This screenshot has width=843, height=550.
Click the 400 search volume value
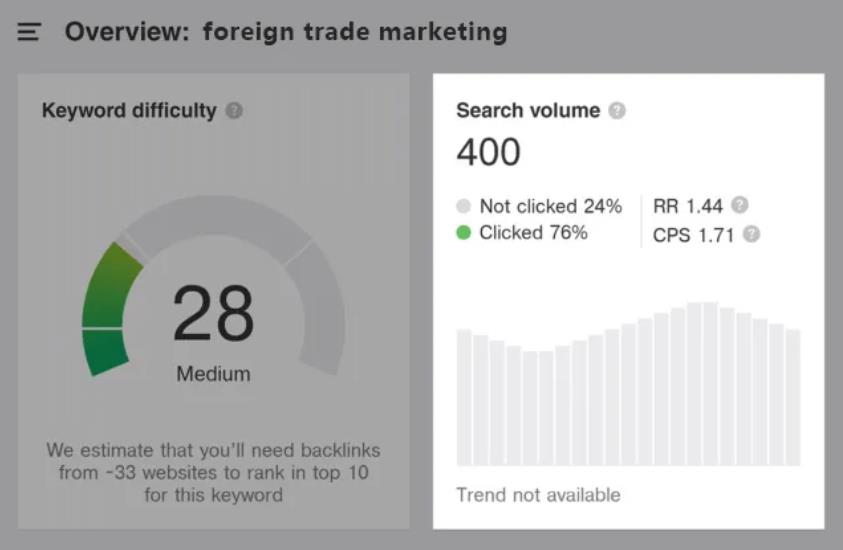coord(488,153)
